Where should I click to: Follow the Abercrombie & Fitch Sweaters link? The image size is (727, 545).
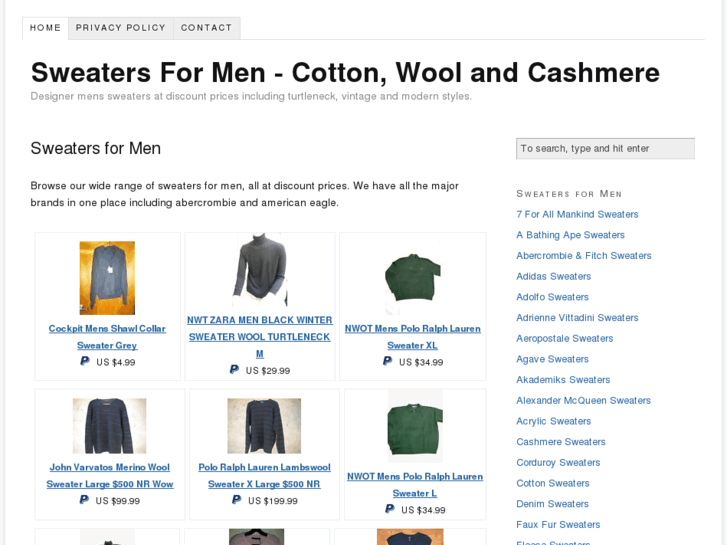point(584,256)
